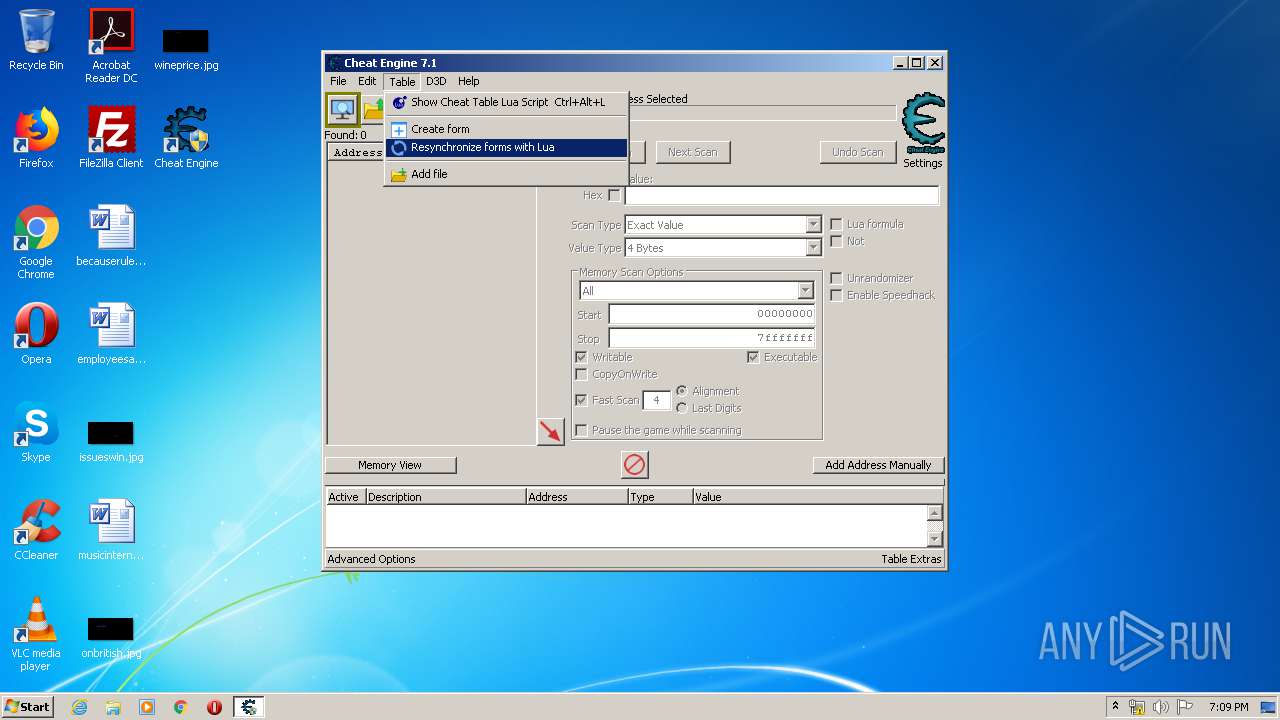Open the Edit menu
The width and height of the screenshot is (1280, 720).
coord(367,81)
